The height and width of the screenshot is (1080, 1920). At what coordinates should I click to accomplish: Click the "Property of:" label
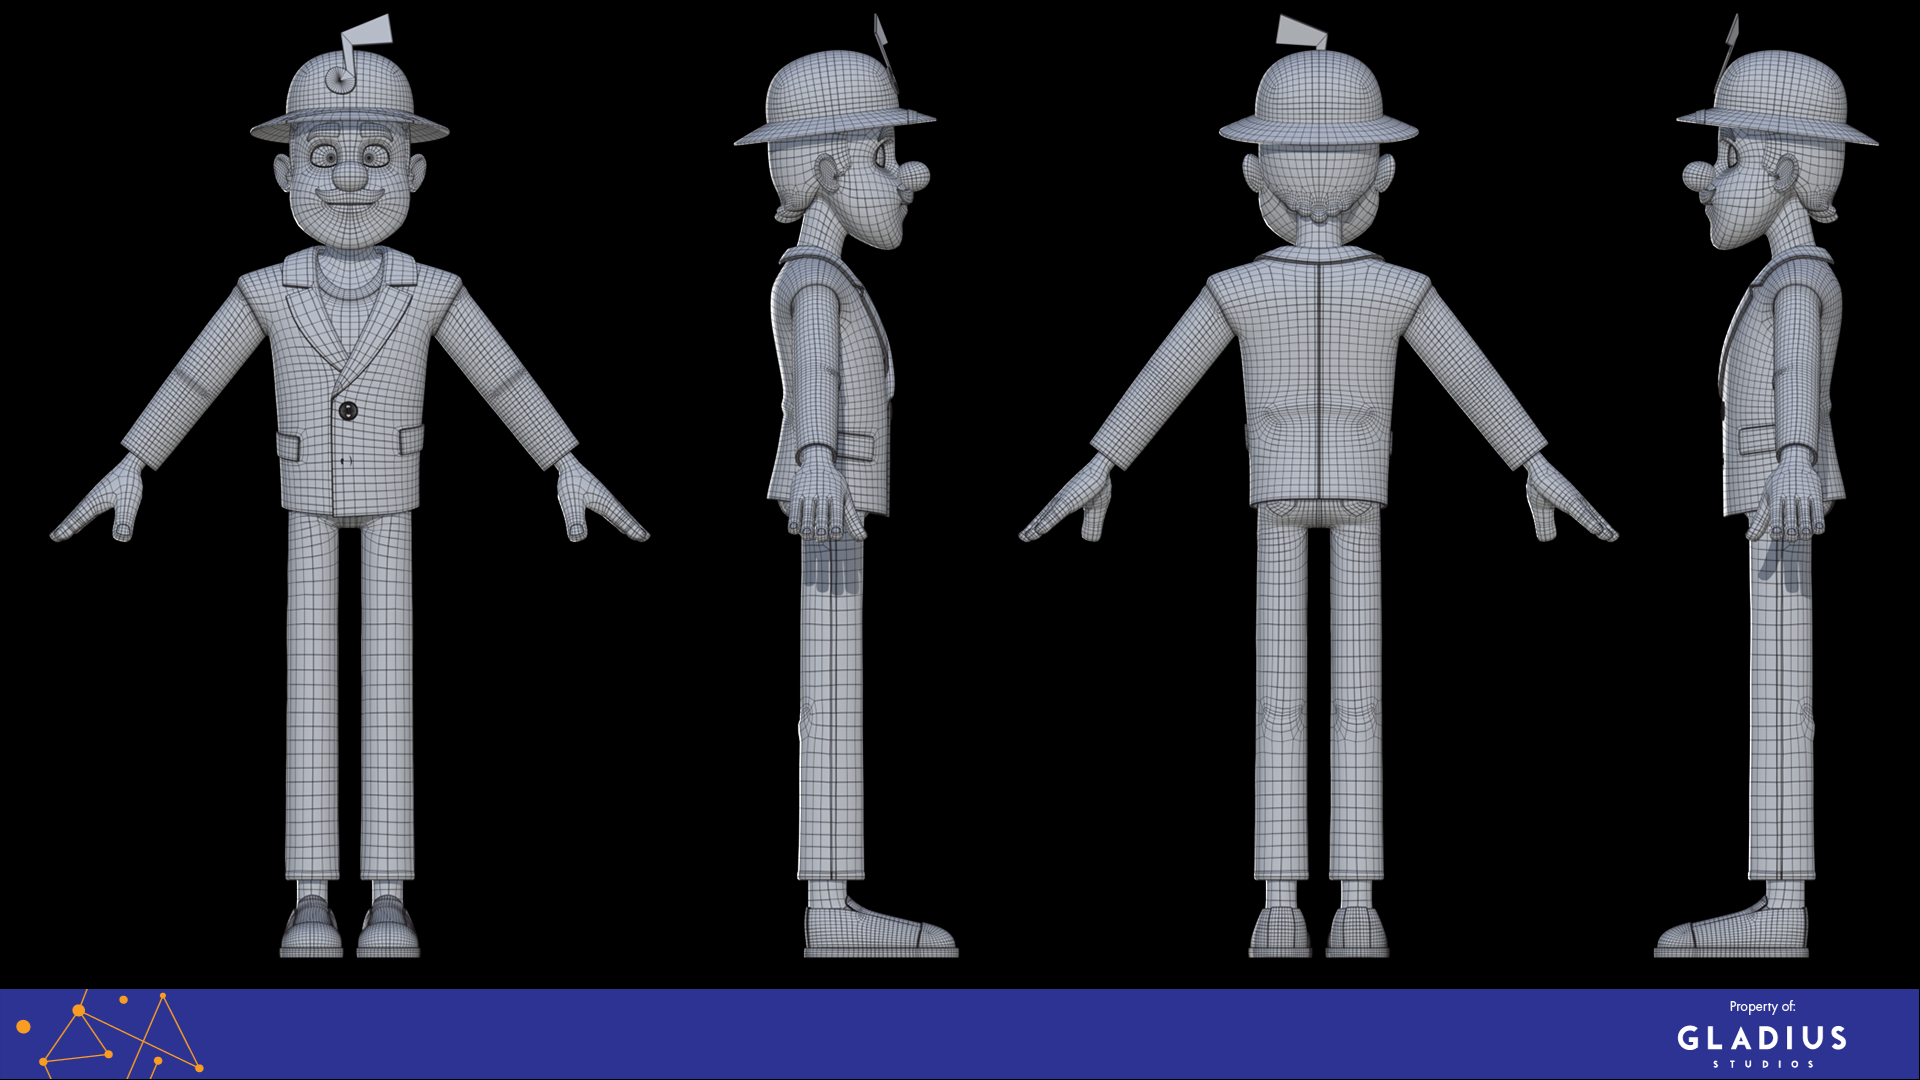[x=1762, y=1007]
